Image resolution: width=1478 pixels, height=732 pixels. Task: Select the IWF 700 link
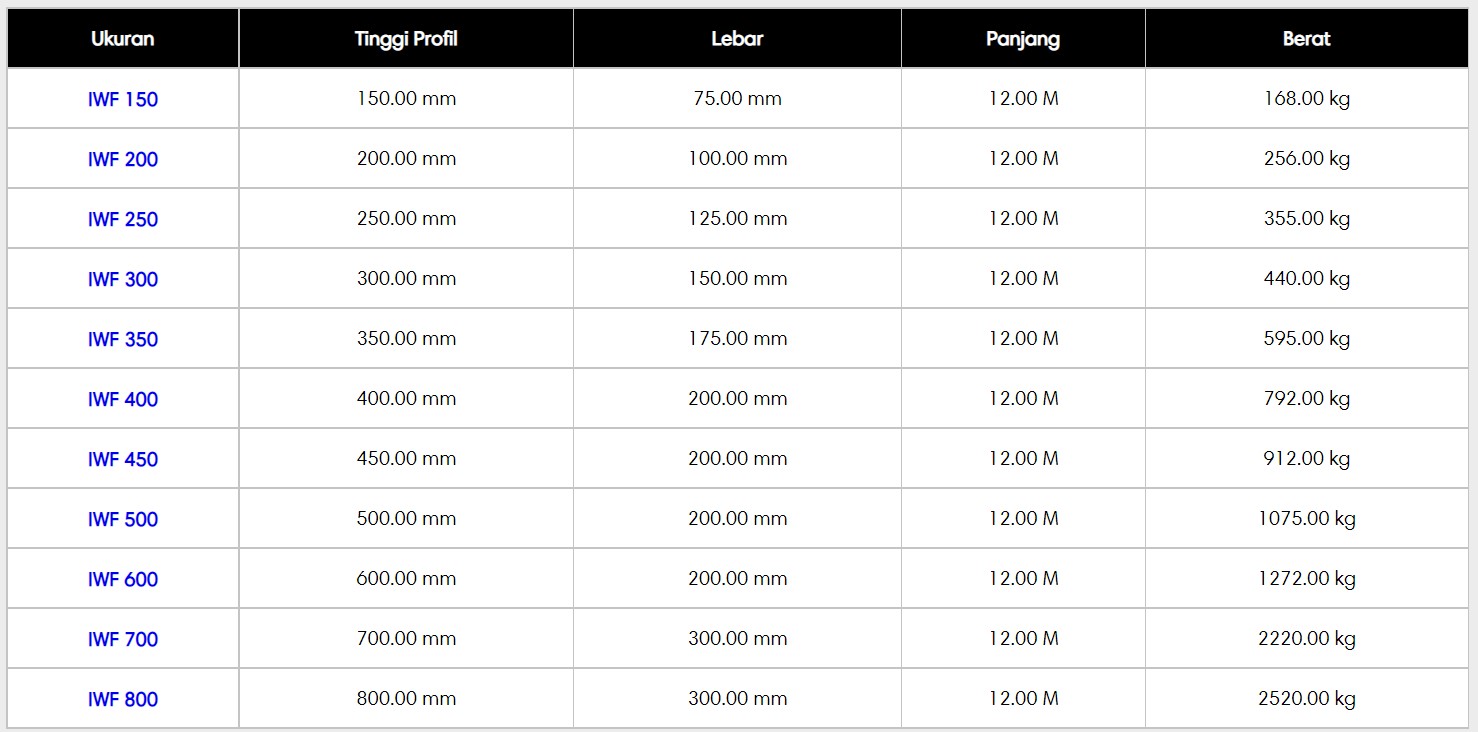point(123,639)
